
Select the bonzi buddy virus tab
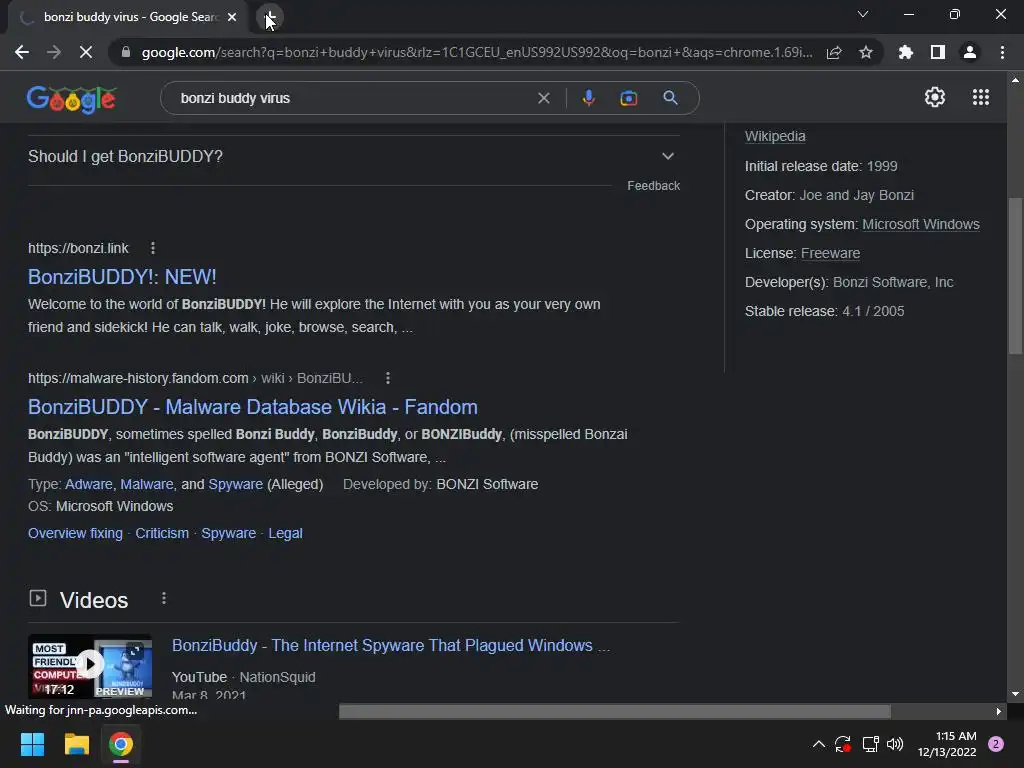127,17
